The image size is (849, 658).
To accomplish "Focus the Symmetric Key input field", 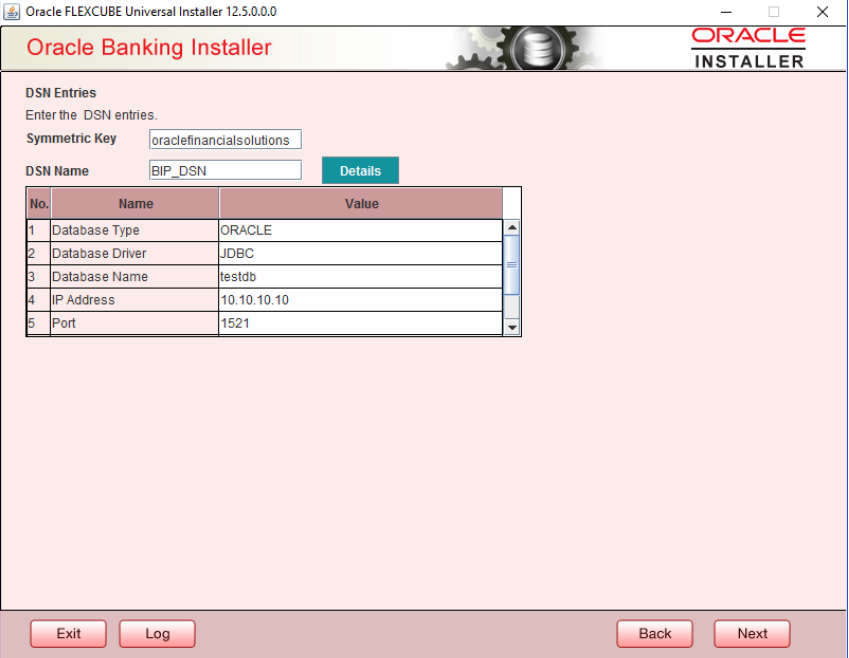I will (x=225, y=140).
